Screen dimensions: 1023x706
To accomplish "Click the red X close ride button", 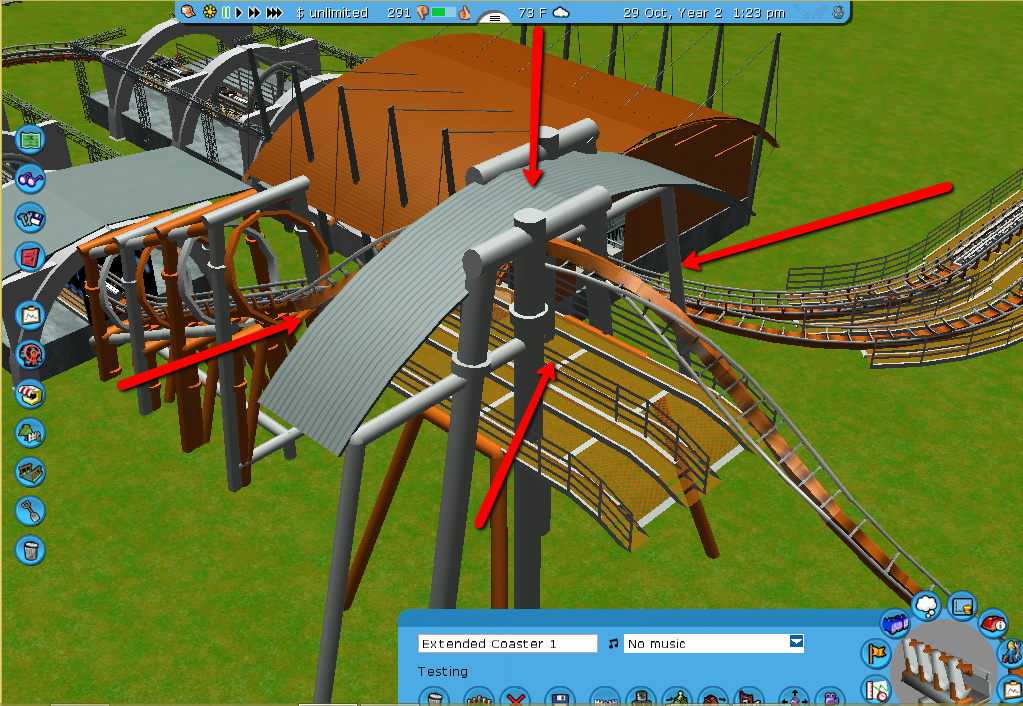I will click(x=515, y=698).
